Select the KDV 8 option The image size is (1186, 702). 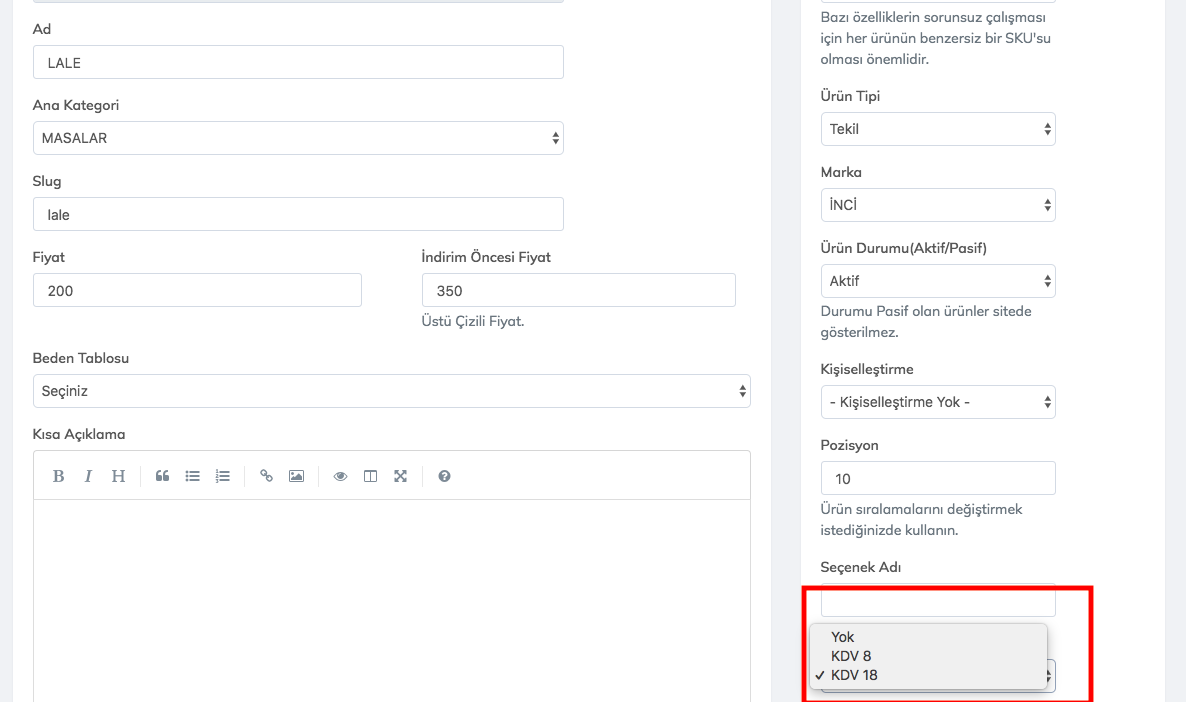tap(851, 656)
